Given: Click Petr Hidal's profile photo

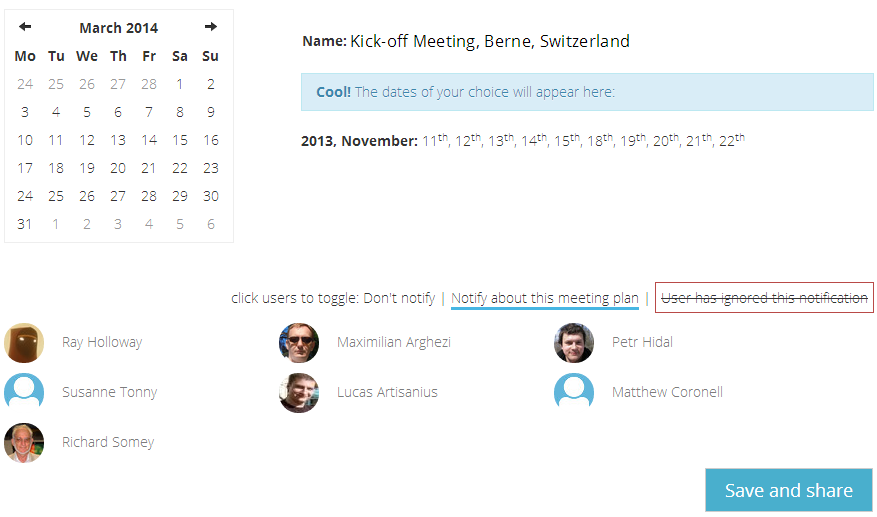Looking at the screenshot, I should pyautogui.click(x=574, y=343).
